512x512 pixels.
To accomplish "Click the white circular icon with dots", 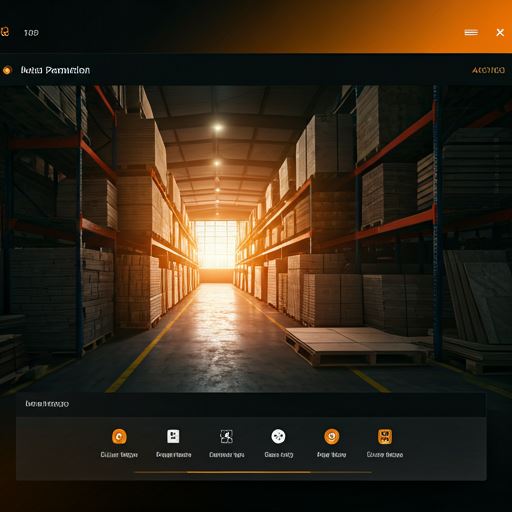I will pyautogui.click(x=278, y=436).
